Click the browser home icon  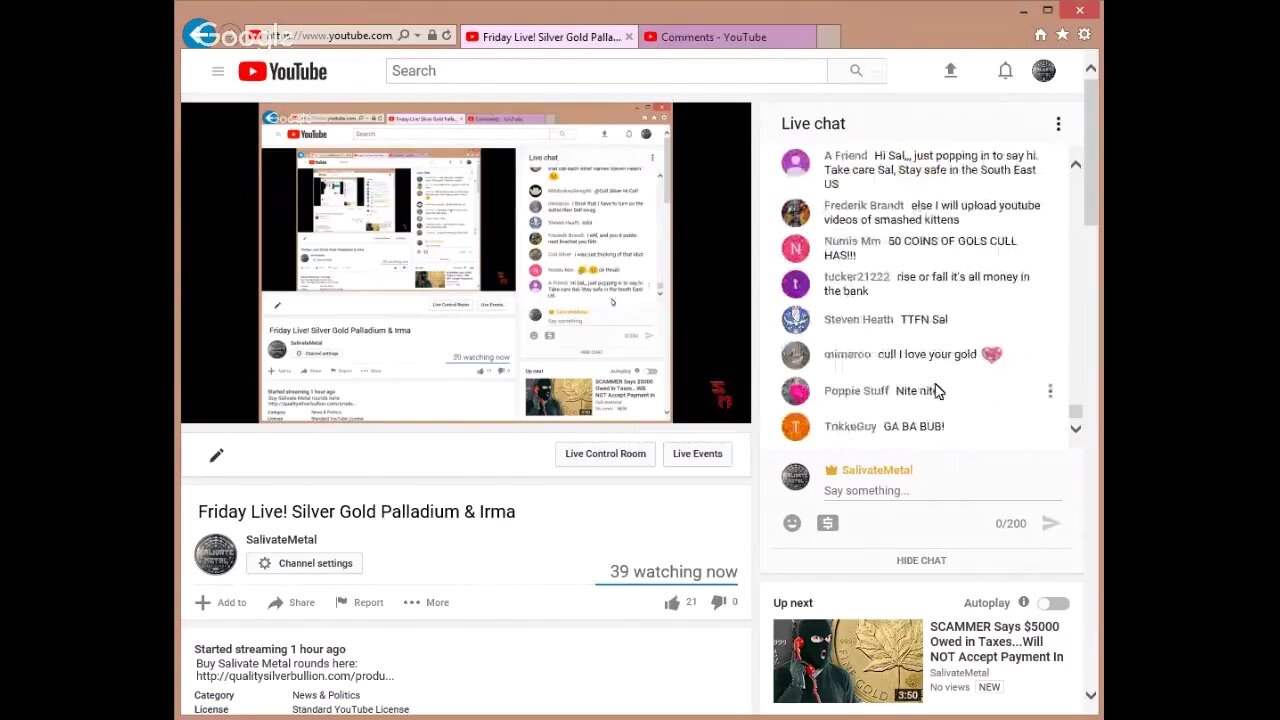point(1041,35)
